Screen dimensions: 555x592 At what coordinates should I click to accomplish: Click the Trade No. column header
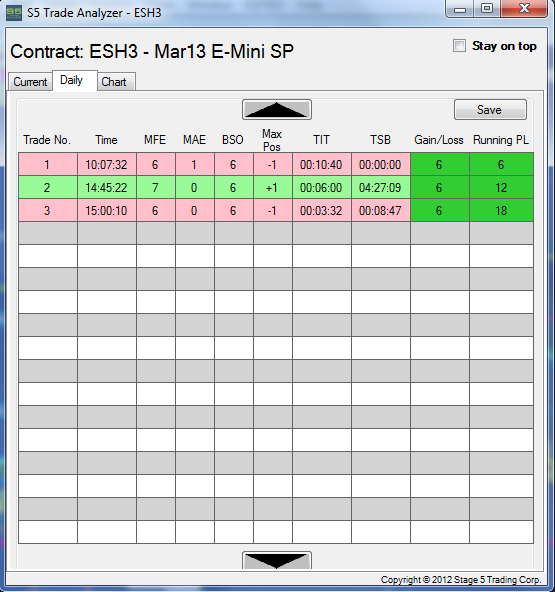point(47,140)
